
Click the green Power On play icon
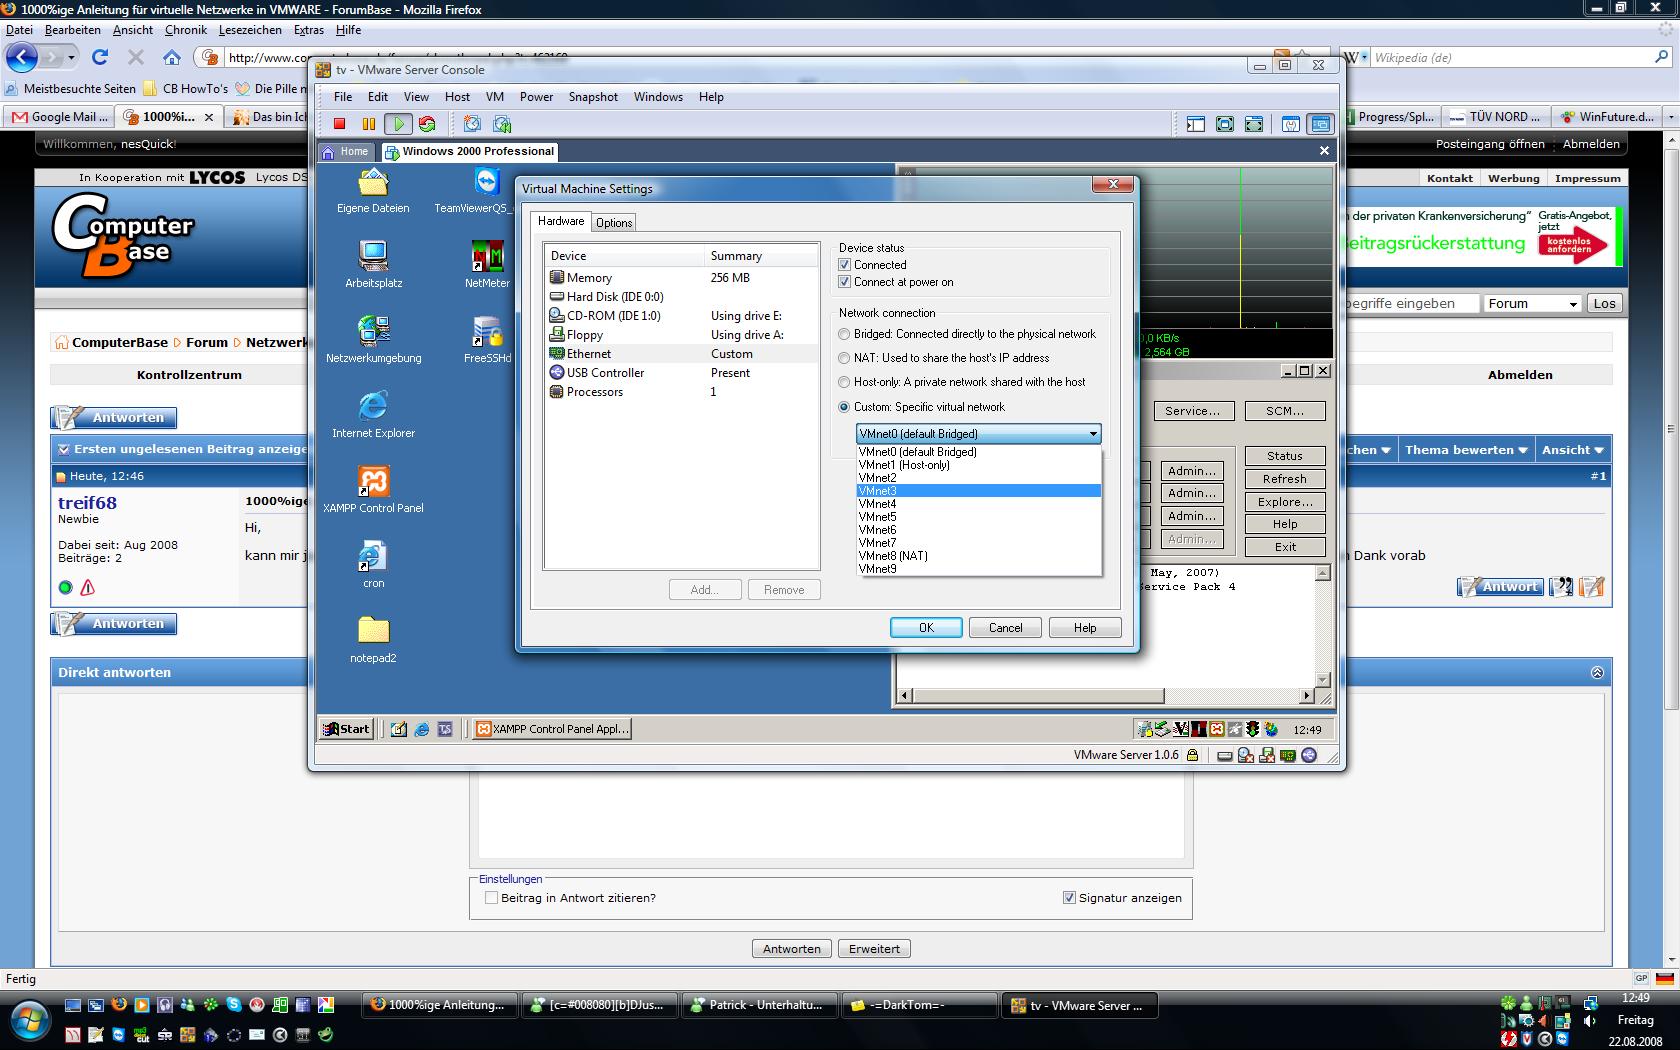pos(398,124)
